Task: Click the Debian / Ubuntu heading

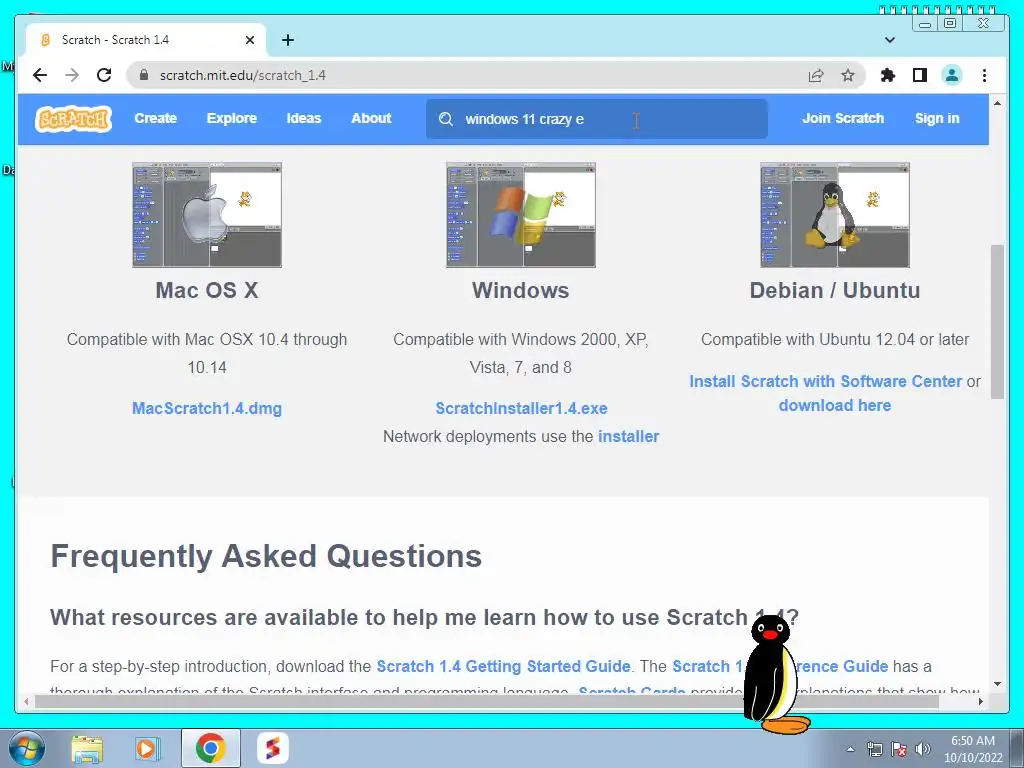Action: [835, 291]
